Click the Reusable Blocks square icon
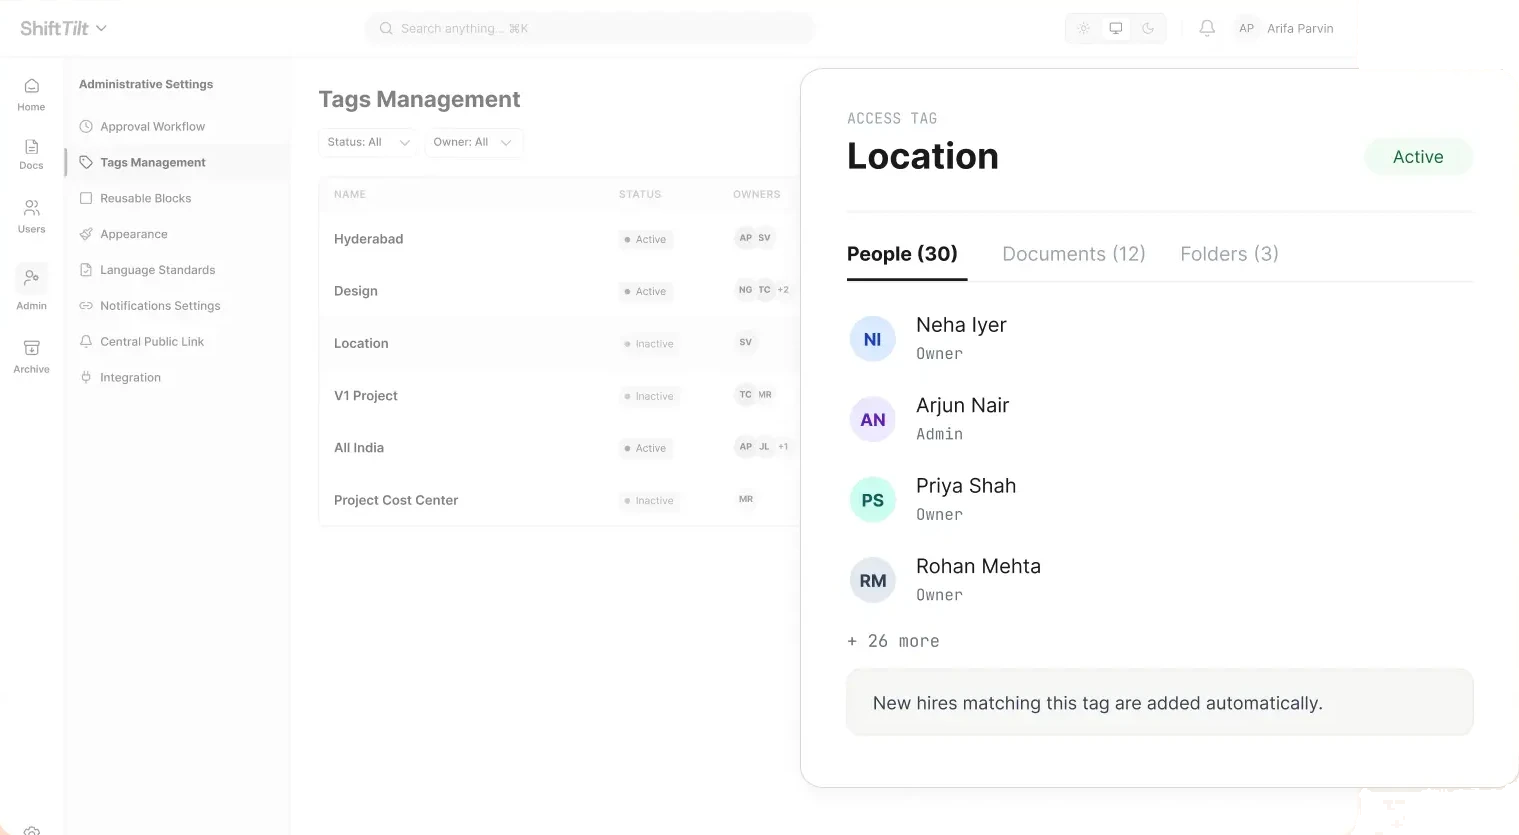The width and height of the screenshot is (1519, 835). tap(86, 198)
